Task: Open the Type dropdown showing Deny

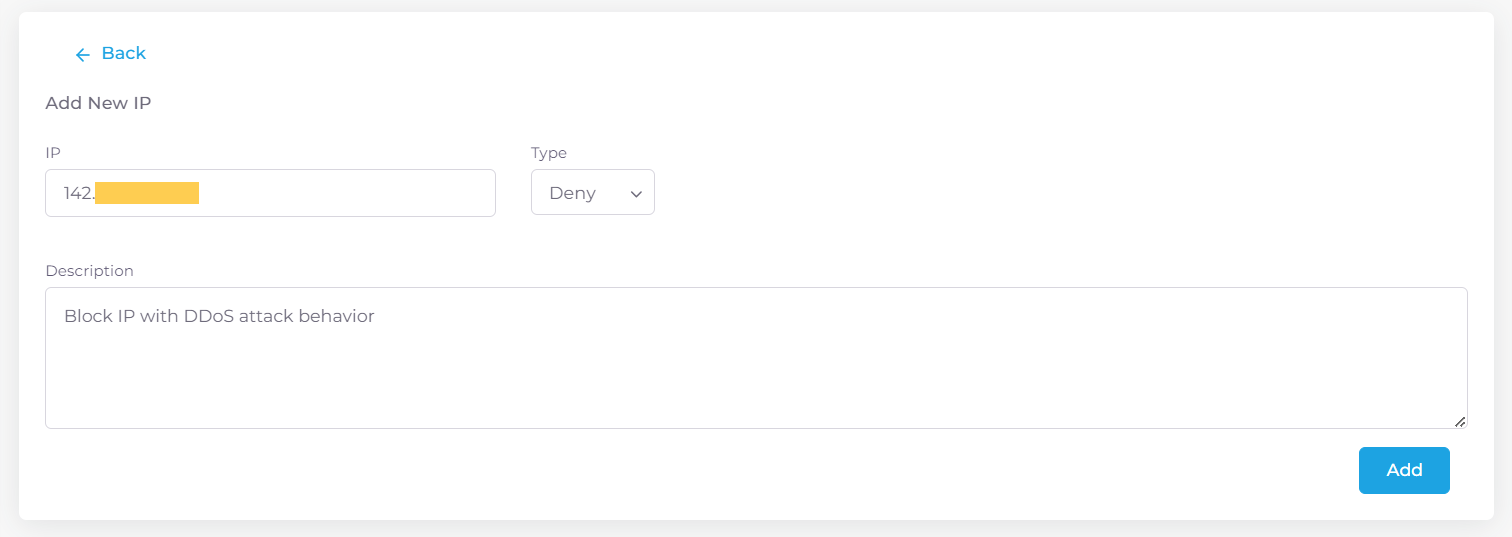Action: [592, 193]
